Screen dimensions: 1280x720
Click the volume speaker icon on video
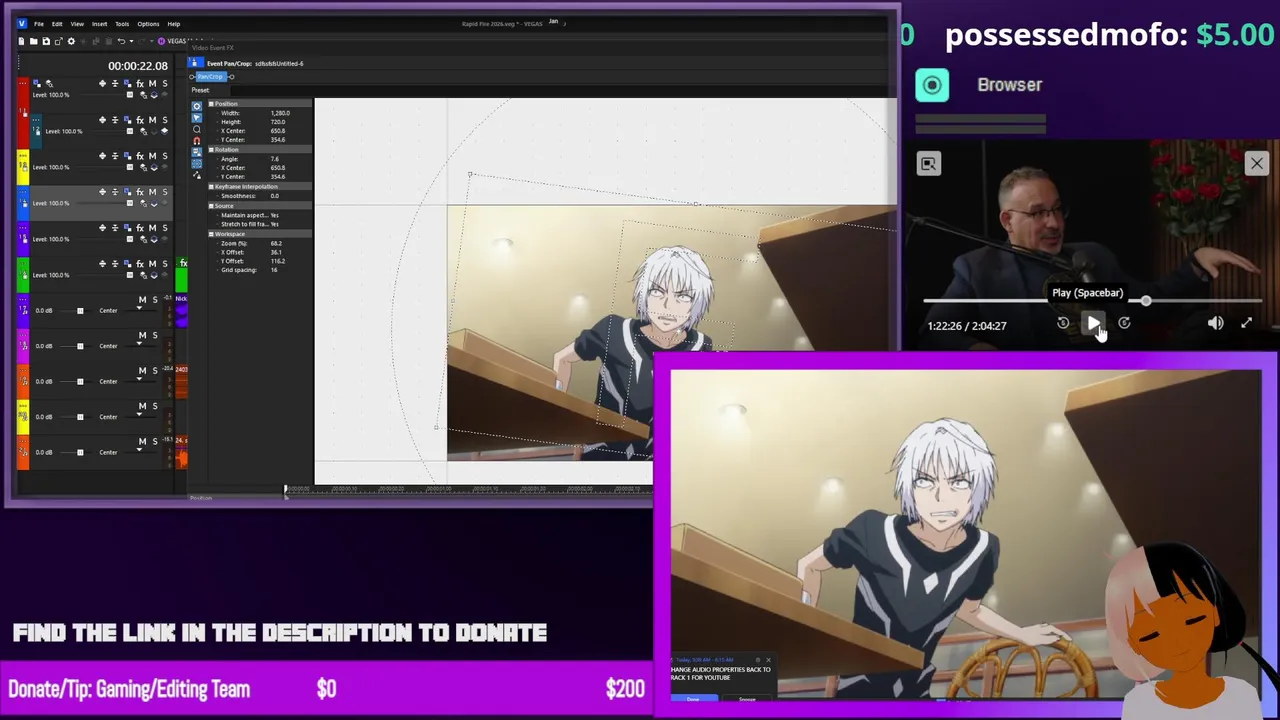click(x=1215, y=323)
